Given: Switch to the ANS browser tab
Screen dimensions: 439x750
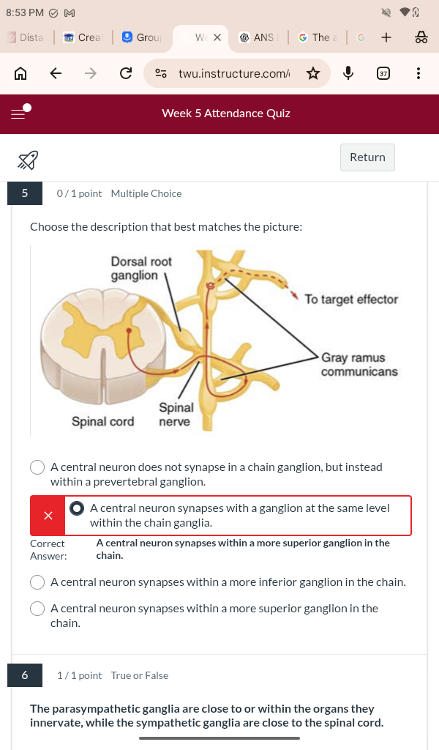Looking at the screenshot, I should [x=258, y=37].
